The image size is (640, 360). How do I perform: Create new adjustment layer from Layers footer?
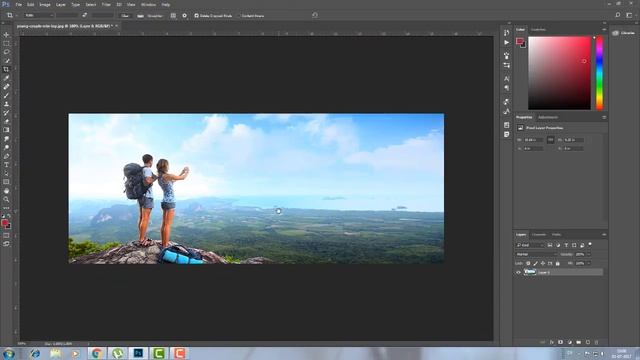[x=569, y=342]
